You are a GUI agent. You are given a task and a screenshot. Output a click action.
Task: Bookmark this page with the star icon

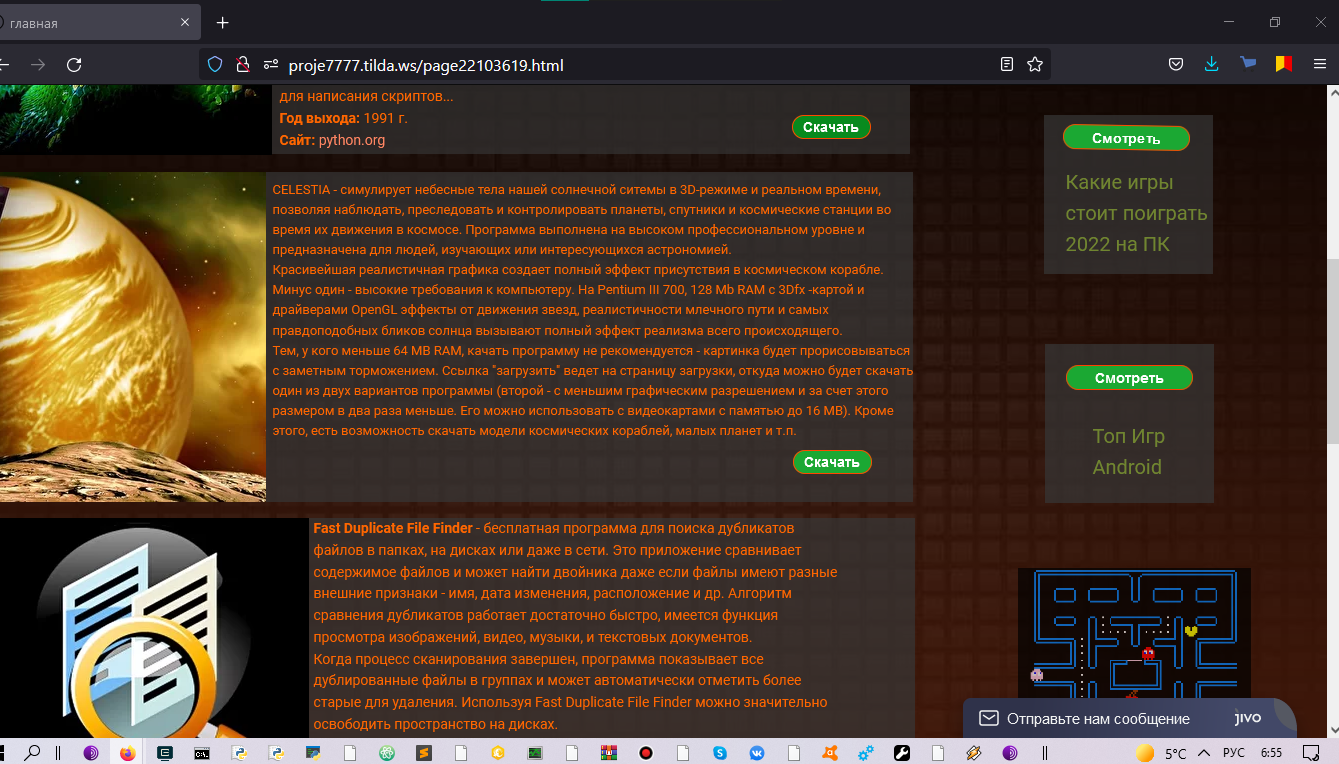coord(1035,65)
